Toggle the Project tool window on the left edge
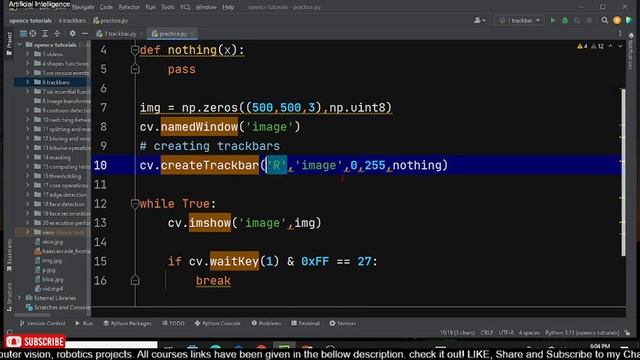This screenshot has width=640, height=360. click(9, 44)
